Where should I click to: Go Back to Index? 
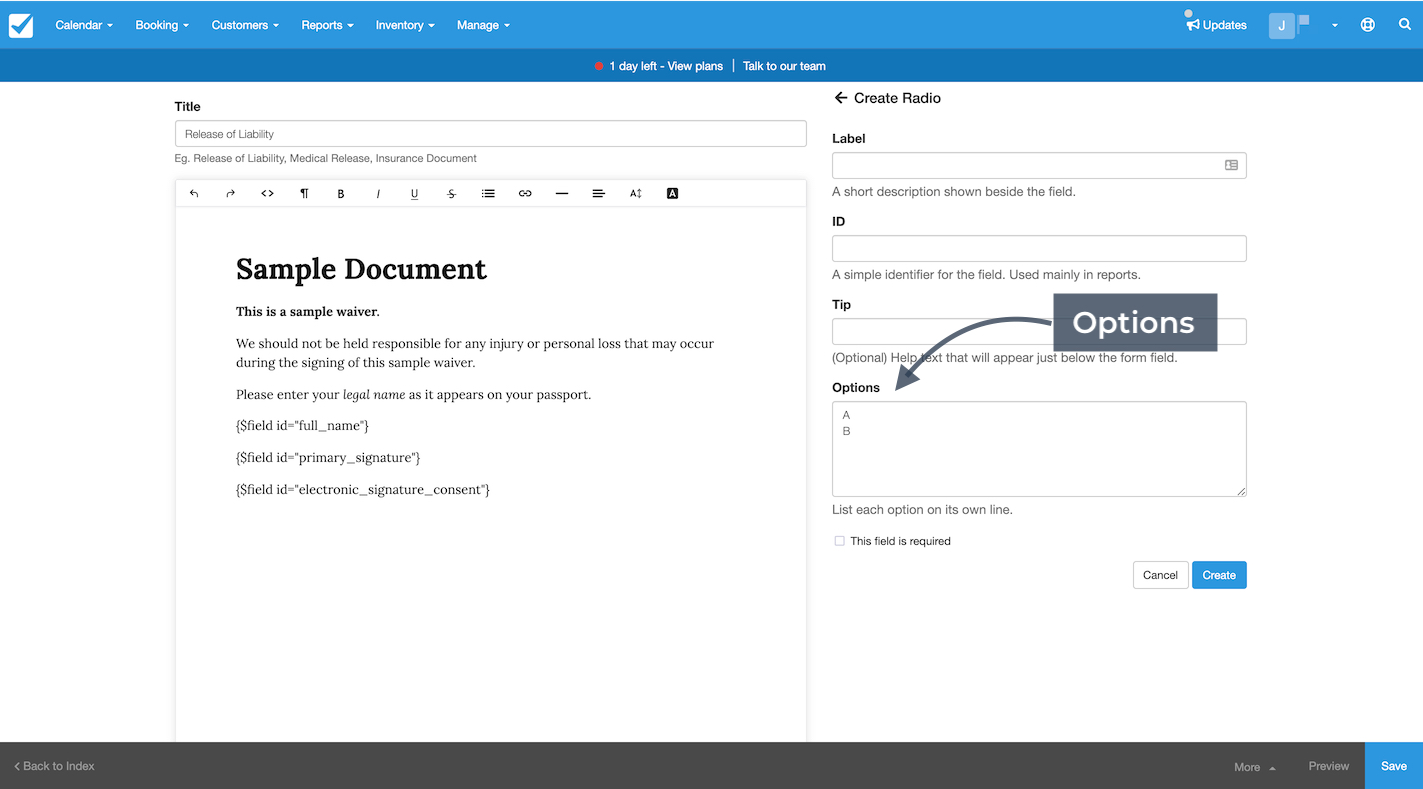pos(54,766)
